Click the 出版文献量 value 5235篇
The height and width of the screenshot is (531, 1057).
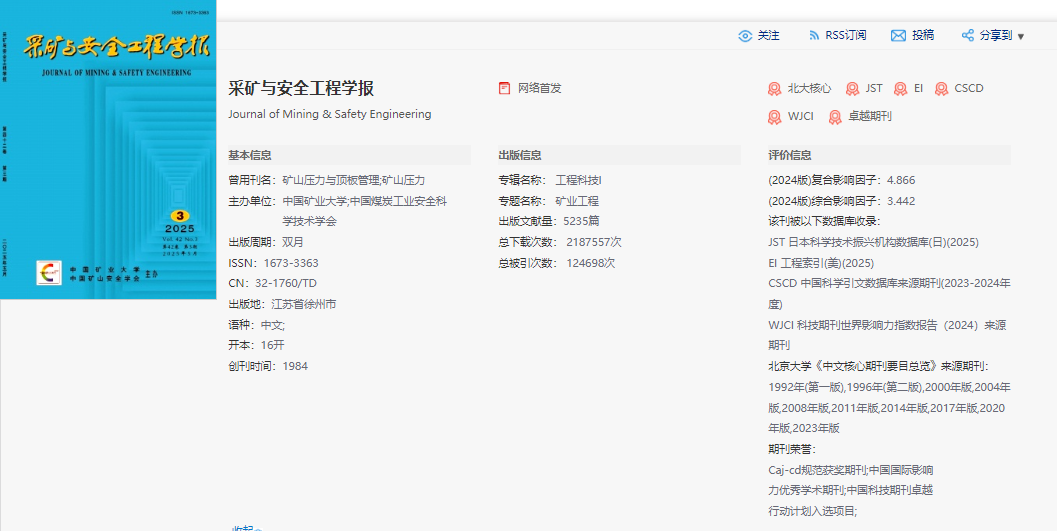tap(582, 221)
